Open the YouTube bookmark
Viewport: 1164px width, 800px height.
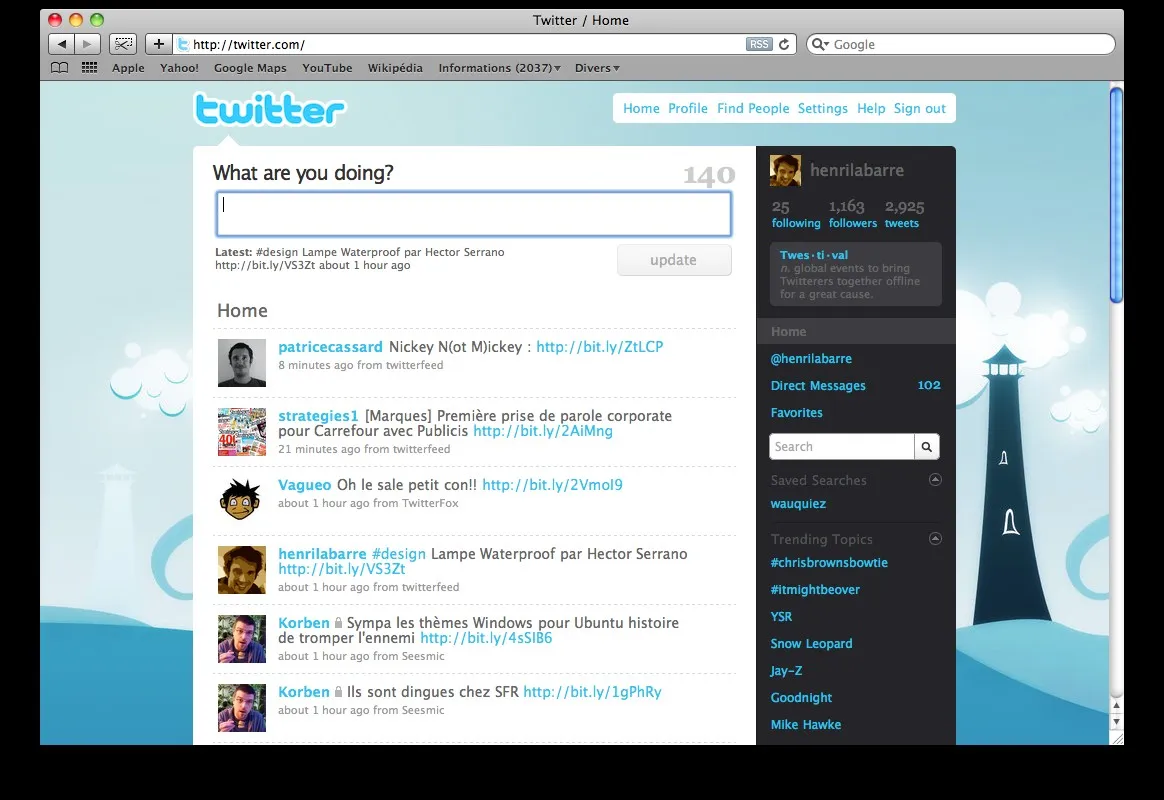click(x=327, y=68)
